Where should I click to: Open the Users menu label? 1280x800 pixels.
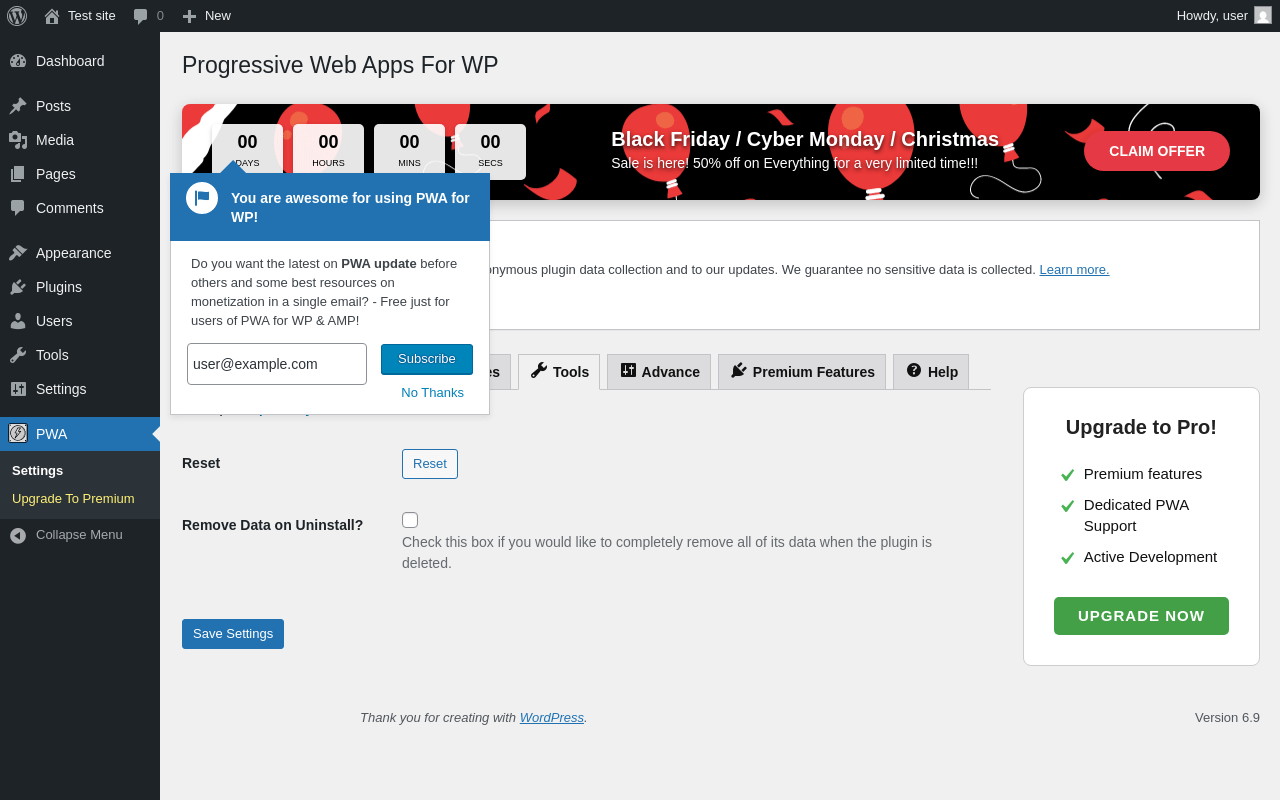coord(54,321)
